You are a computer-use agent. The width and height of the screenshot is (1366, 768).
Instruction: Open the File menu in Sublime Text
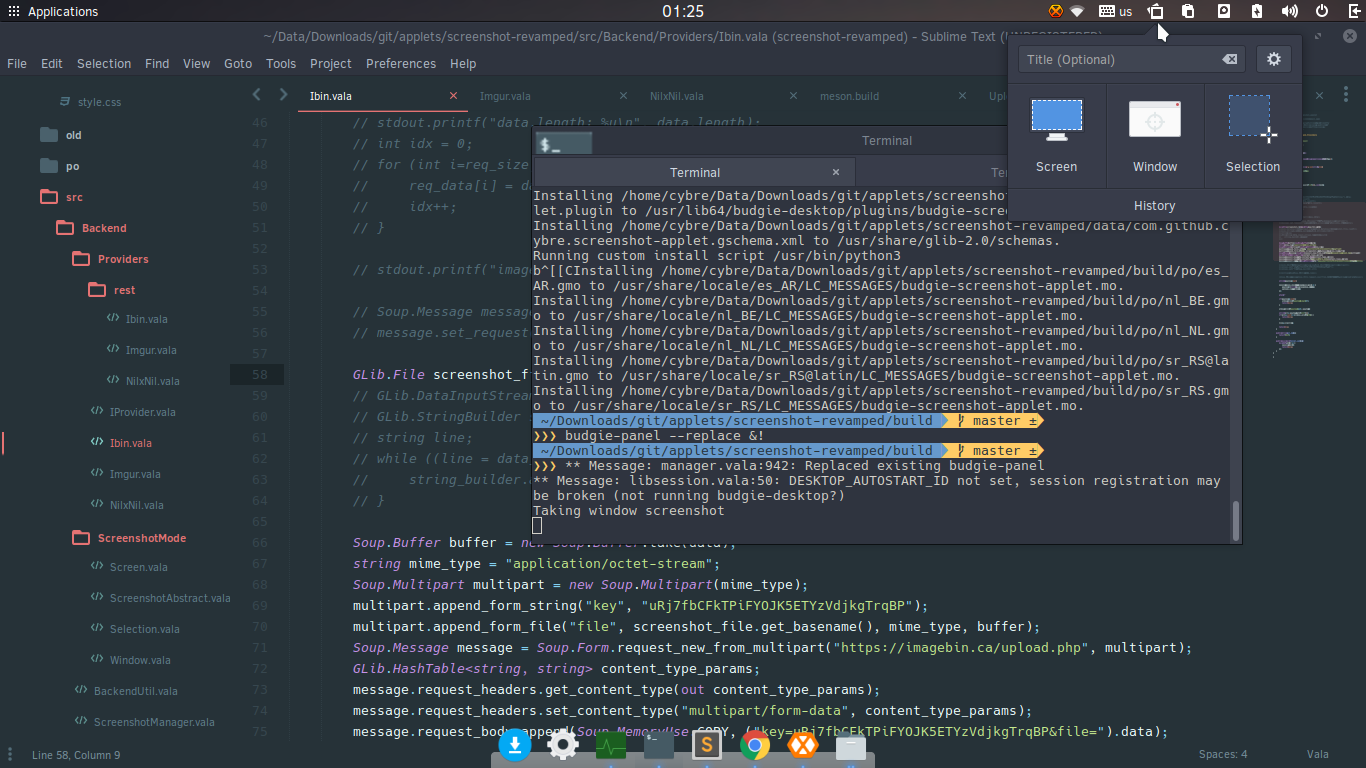pyautogui.click(x=17, y=63)
